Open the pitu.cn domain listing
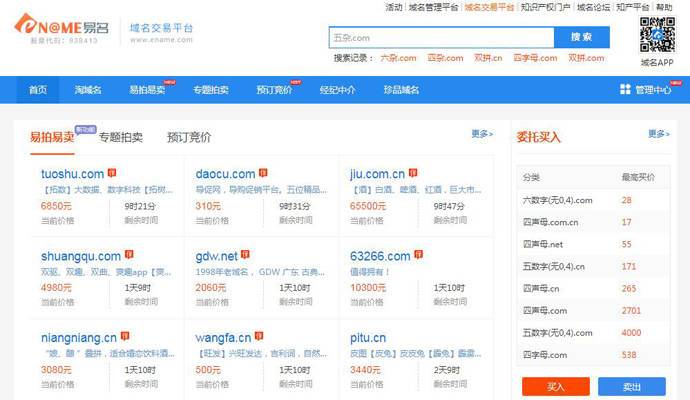The height and width of the screenshot is (400, 690). 368,338
